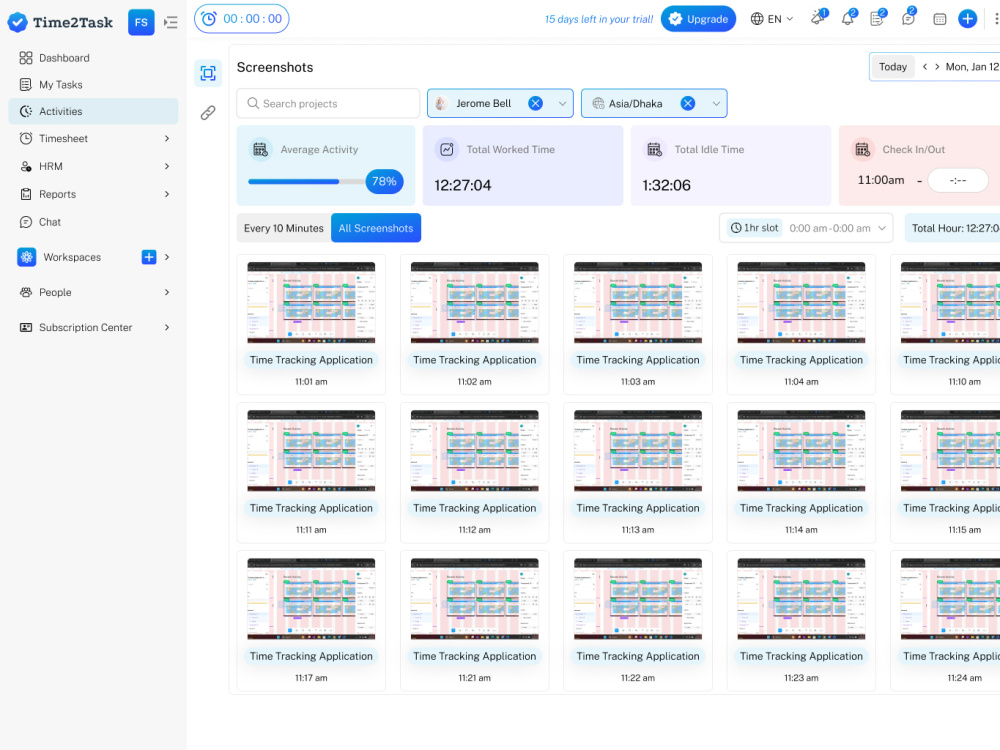Collapse the sidebar with the menu toggle icon
The image size is (1000, 750).
coord(170,22)
